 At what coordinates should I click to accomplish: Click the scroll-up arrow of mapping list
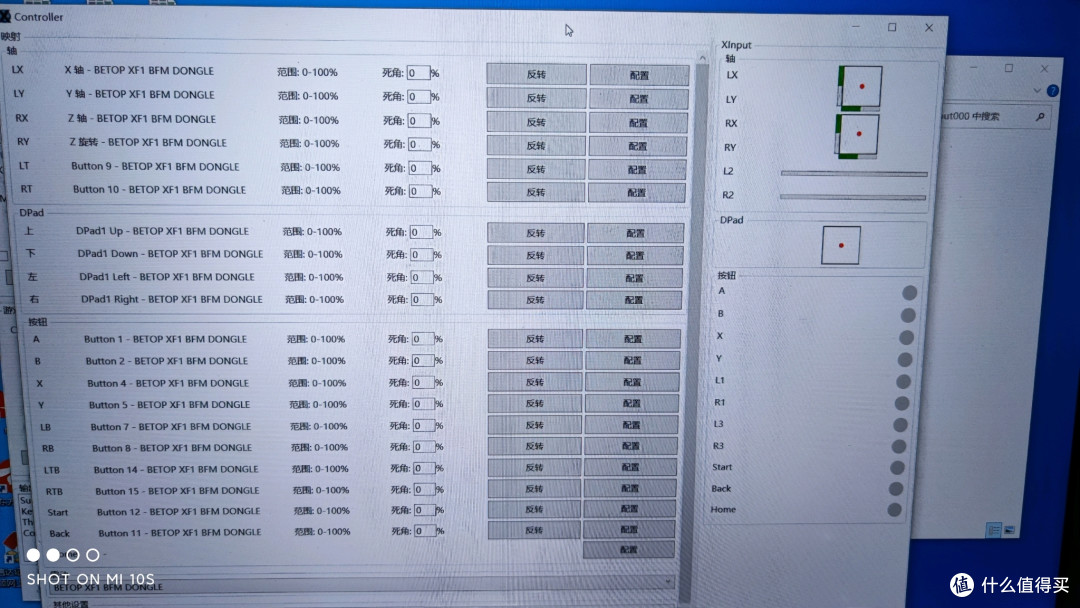(702, 59)
